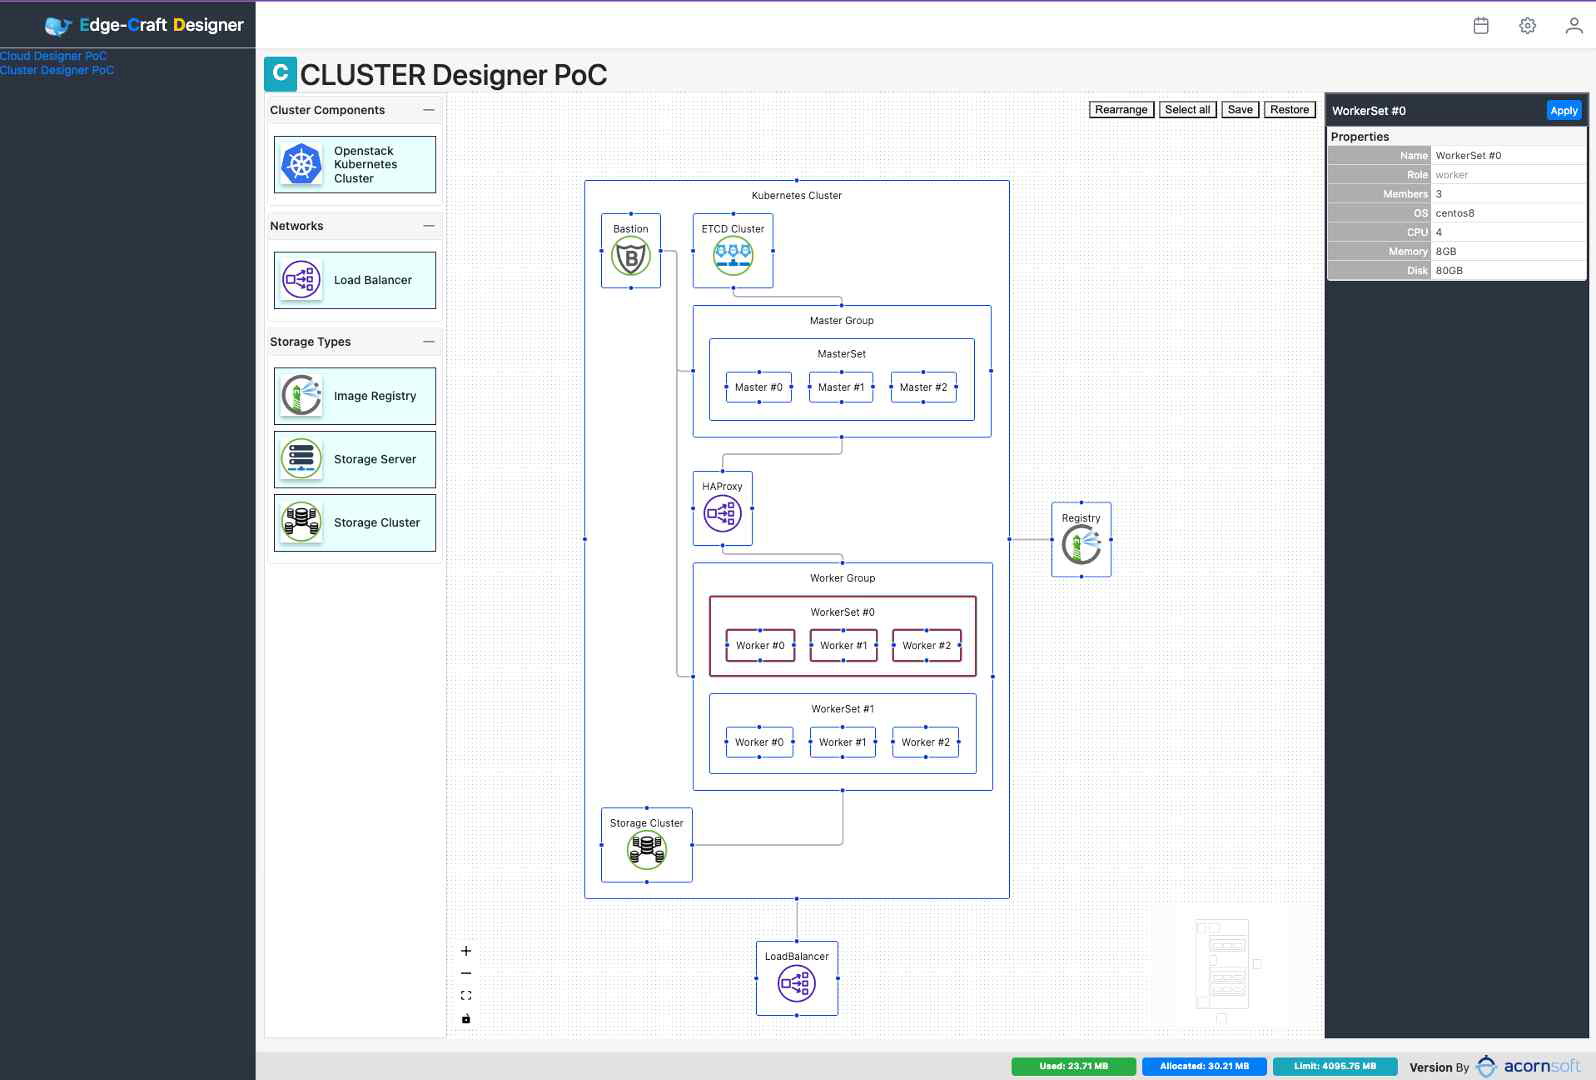Image resolution: width=1596 pixels, height=1080 pixels.
Task: Select Worker #0 in WorkerSet #1
Action: [759, 742]
